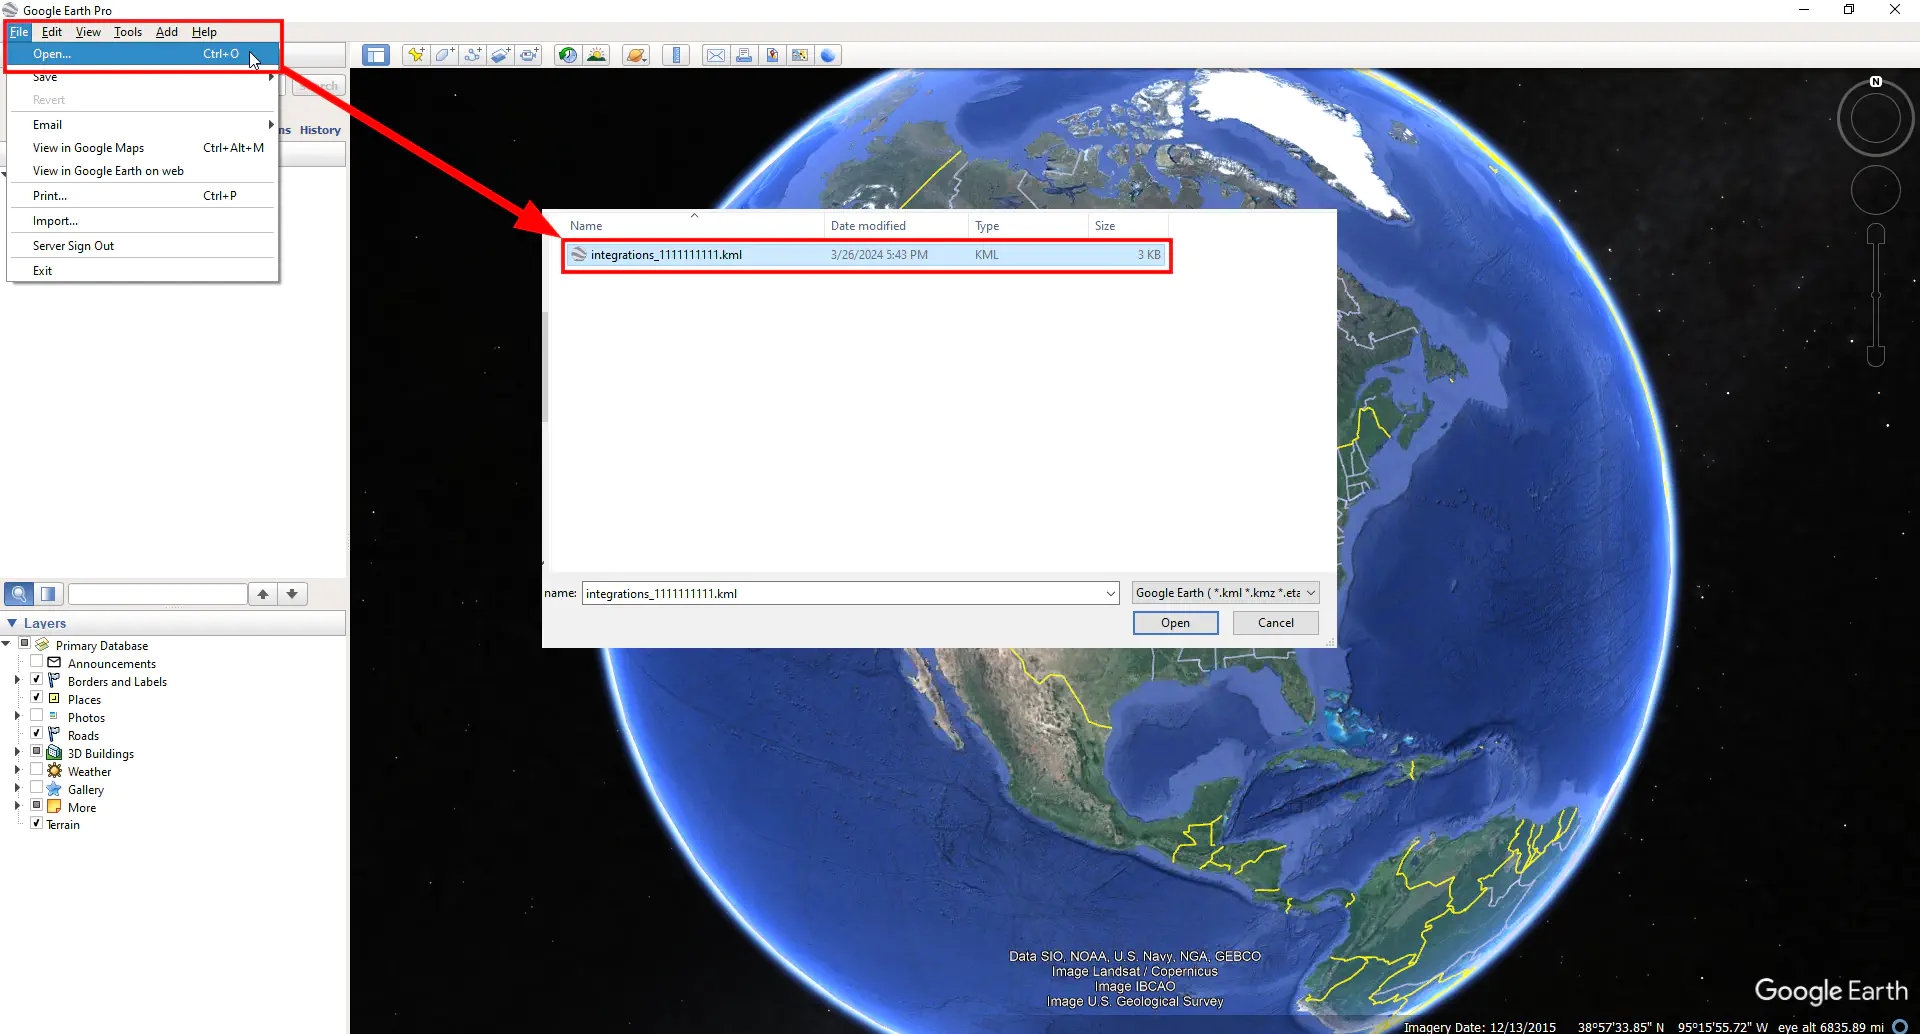
Task: Sort files by Name column header
Action: [x=694, y=226]
